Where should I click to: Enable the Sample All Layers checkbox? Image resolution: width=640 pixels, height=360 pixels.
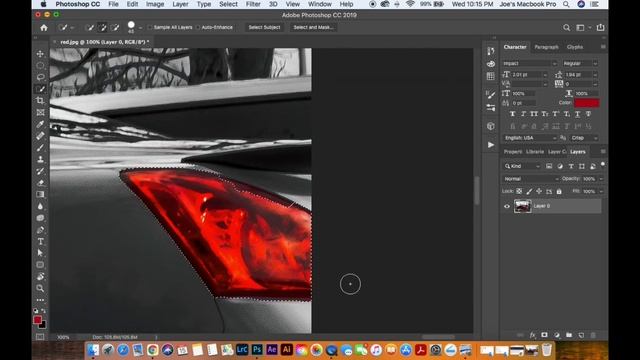click(150, 27)
